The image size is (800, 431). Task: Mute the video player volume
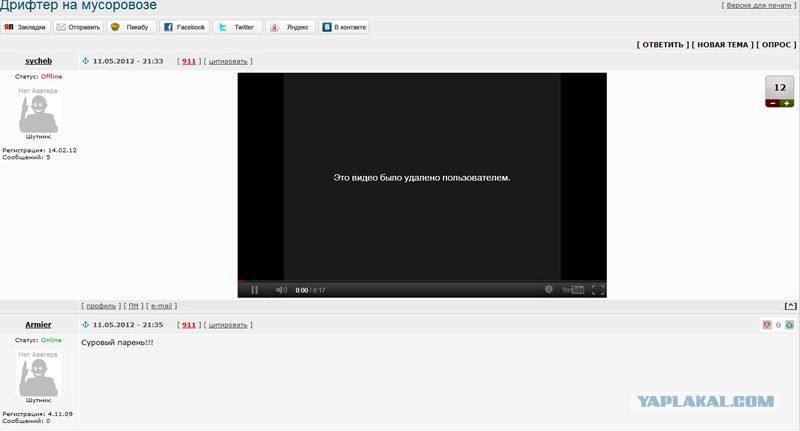(x=281, y=290)
